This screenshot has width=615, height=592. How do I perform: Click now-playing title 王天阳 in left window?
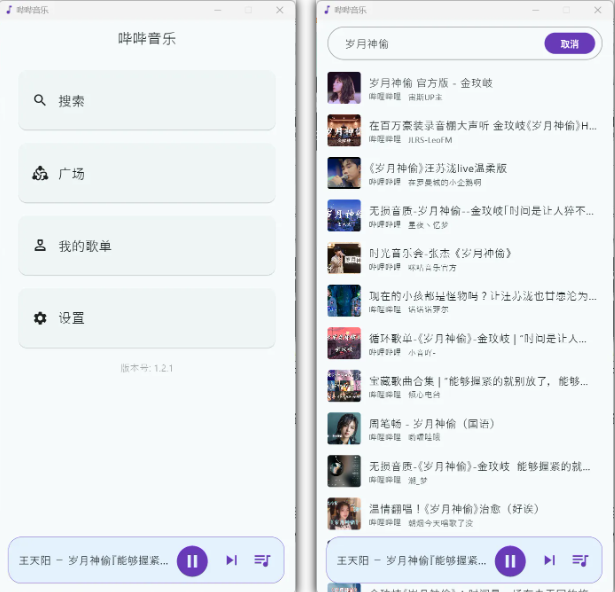coord(94,561)
